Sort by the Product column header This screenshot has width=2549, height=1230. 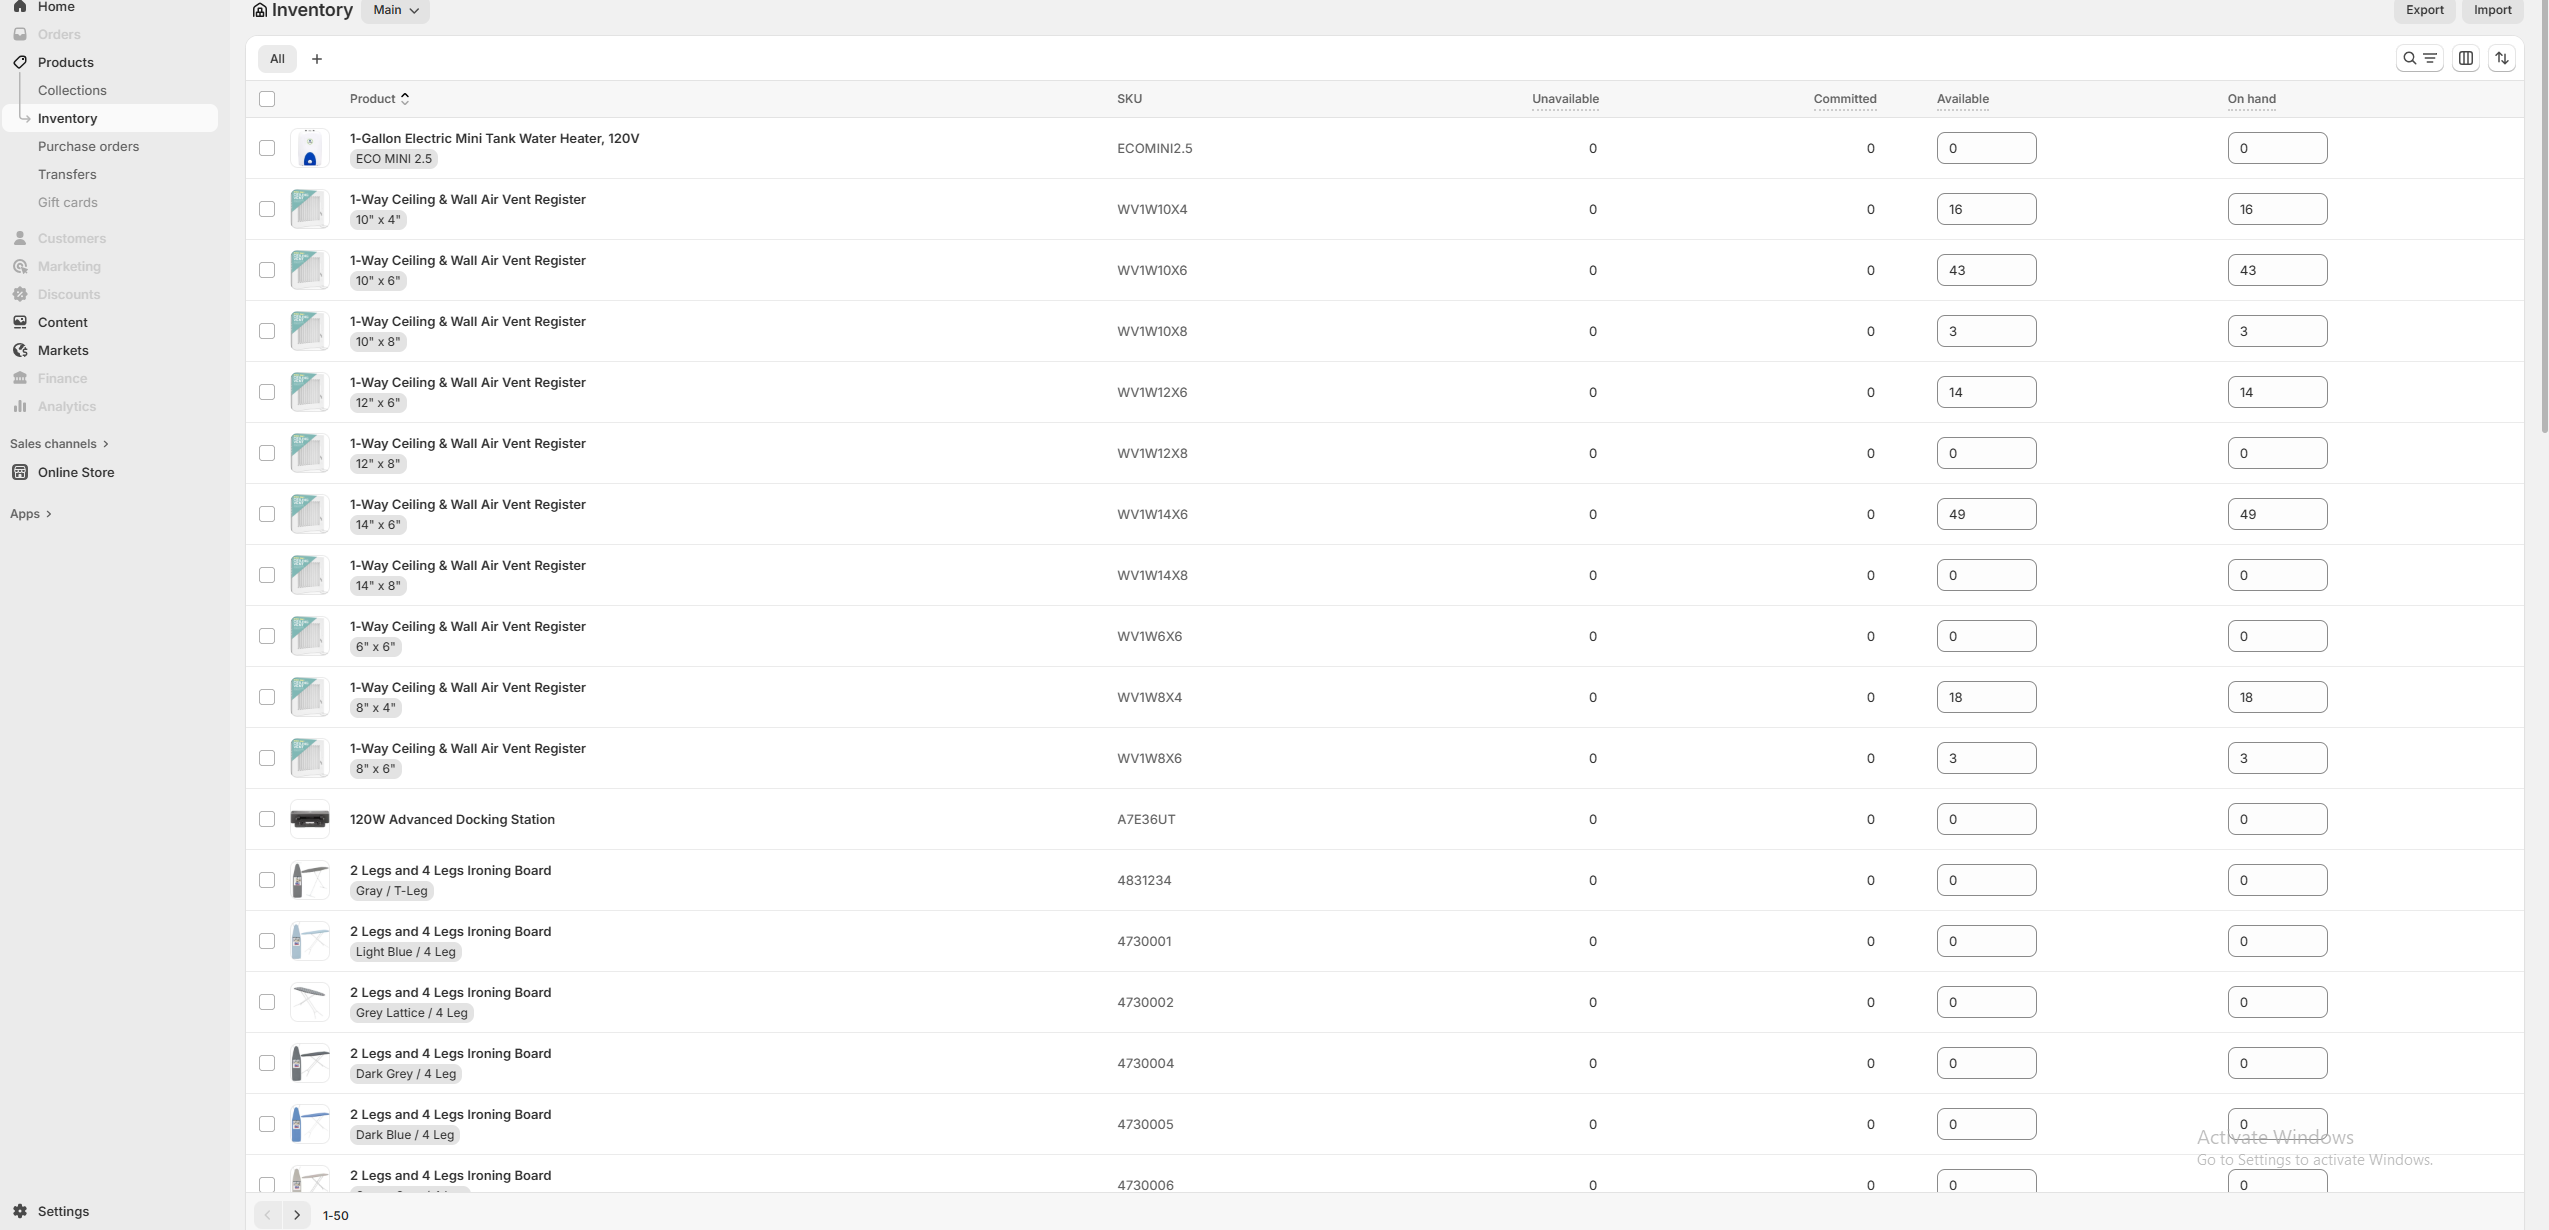click(379, 99)
